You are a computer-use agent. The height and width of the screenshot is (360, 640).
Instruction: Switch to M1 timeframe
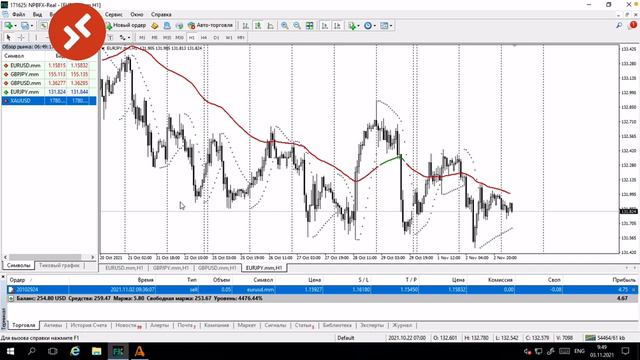[142, 38]
